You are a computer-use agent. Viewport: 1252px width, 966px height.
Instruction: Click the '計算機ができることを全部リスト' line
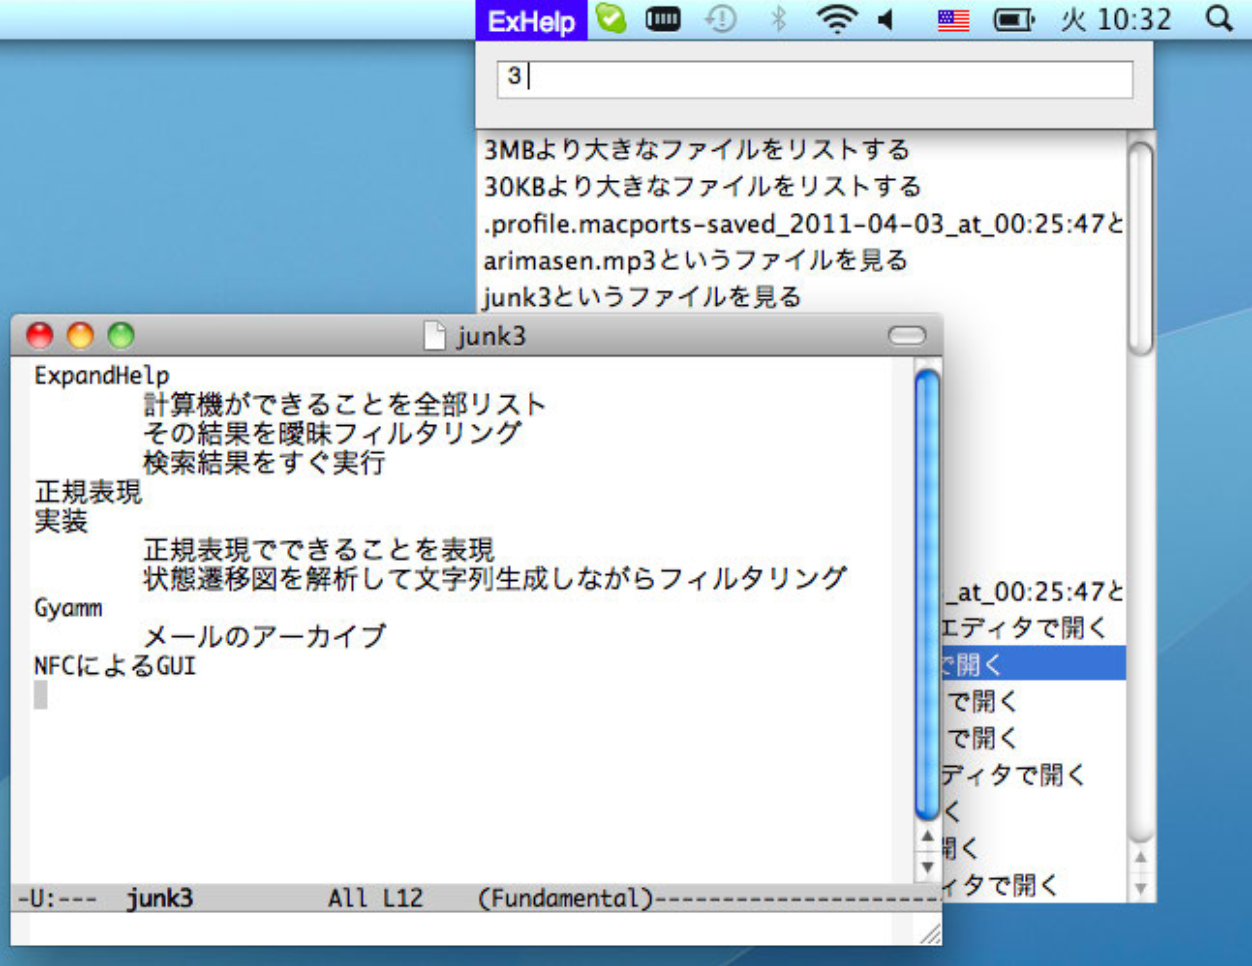(345, 405)
